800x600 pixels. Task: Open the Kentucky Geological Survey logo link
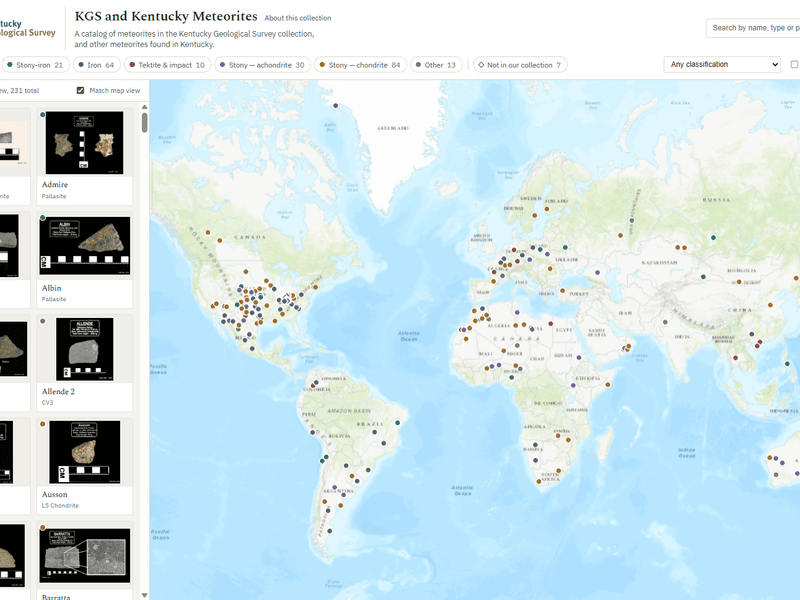[x=28, y=28]
